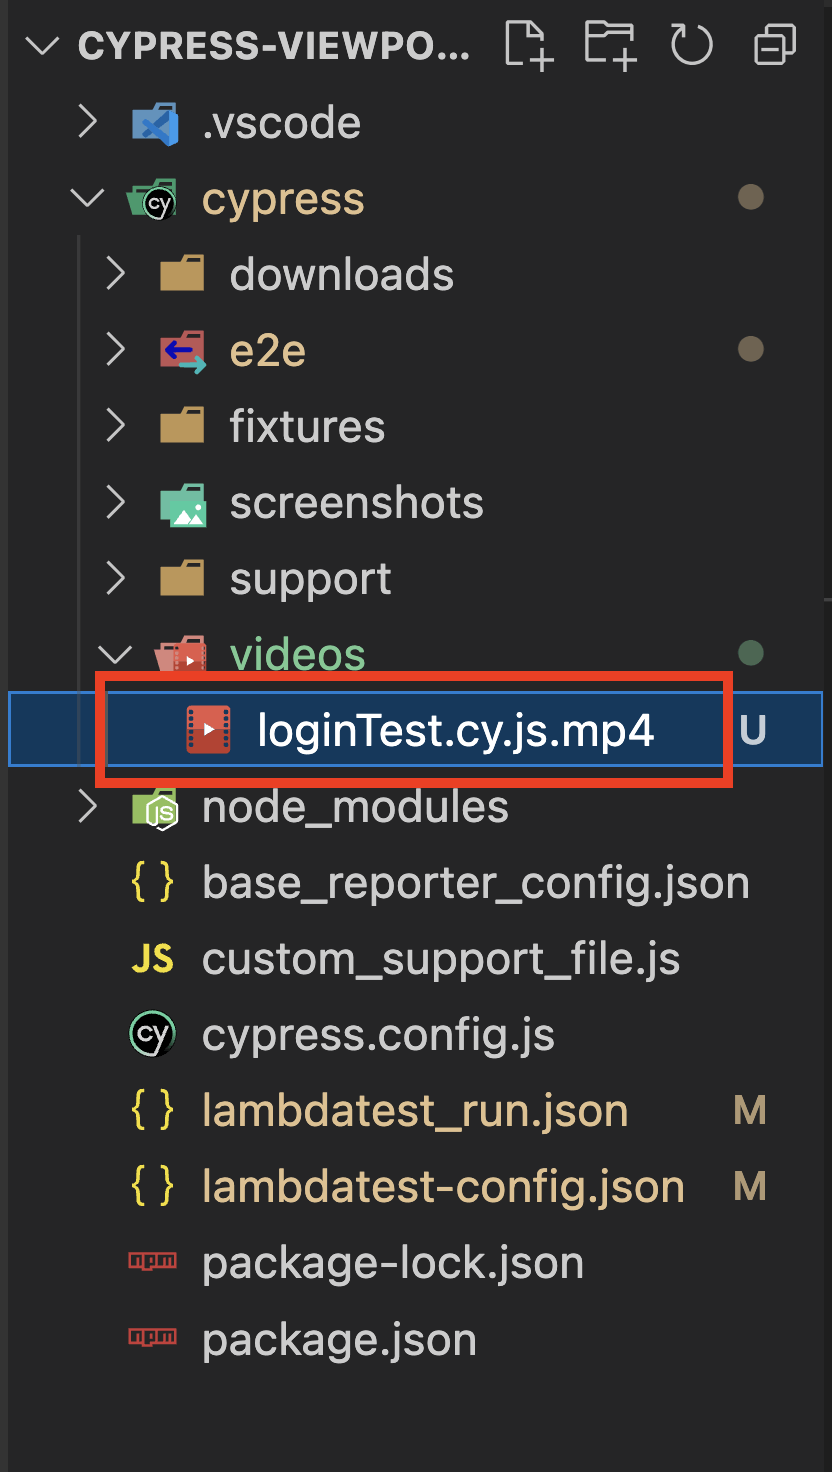Expand the node_modules folder chevron
Image resolution: width=832 pixels, height=1472 pixels.
point(88,807)
